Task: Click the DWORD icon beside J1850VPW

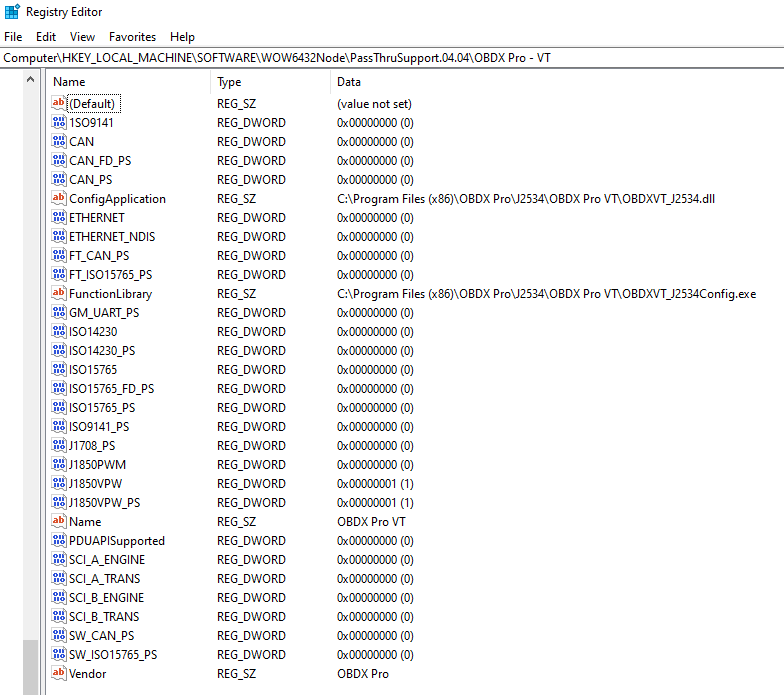Action: coord(58,483)
